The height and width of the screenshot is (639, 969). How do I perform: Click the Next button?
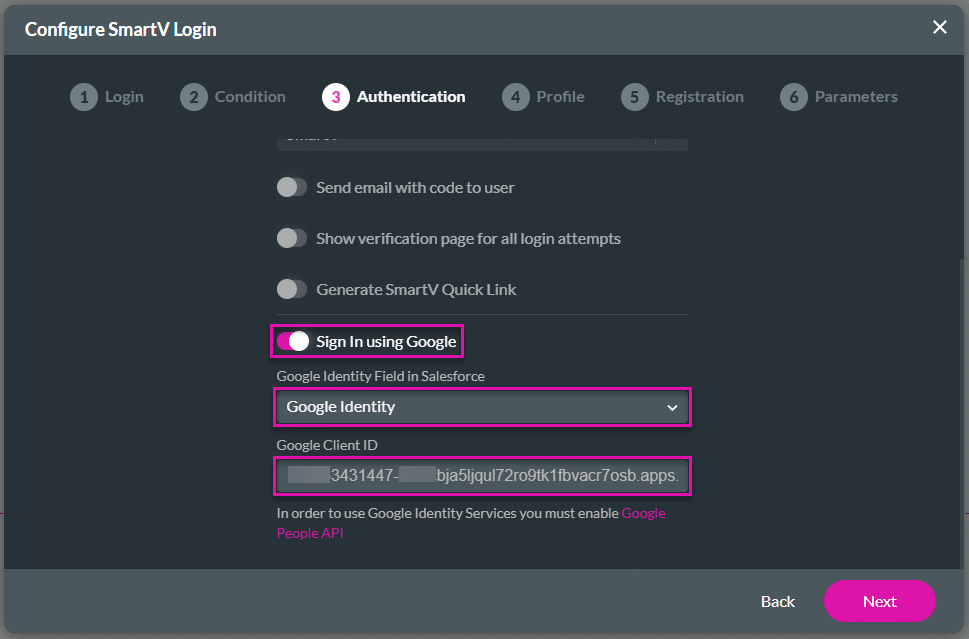point(879,601)
